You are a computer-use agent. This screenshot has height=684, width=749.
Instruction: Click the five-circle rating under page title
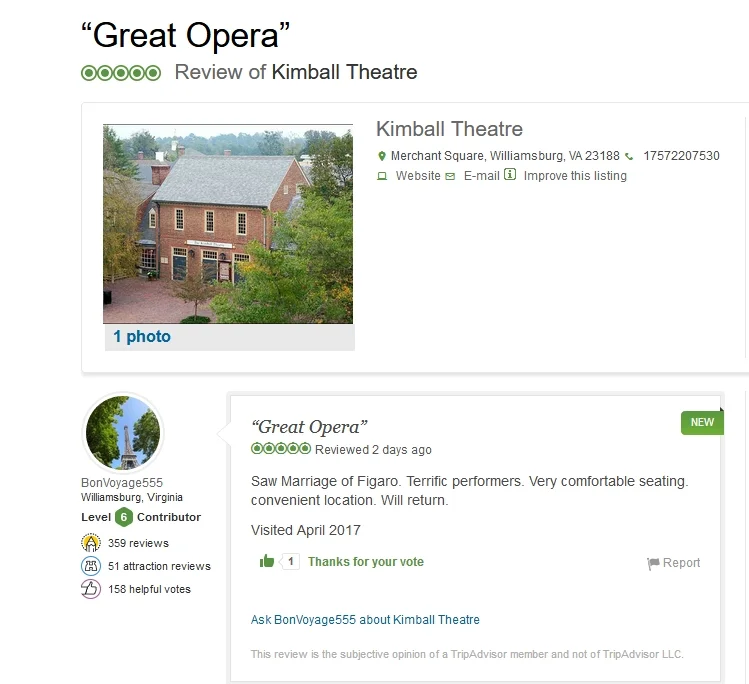click(121, 73)
